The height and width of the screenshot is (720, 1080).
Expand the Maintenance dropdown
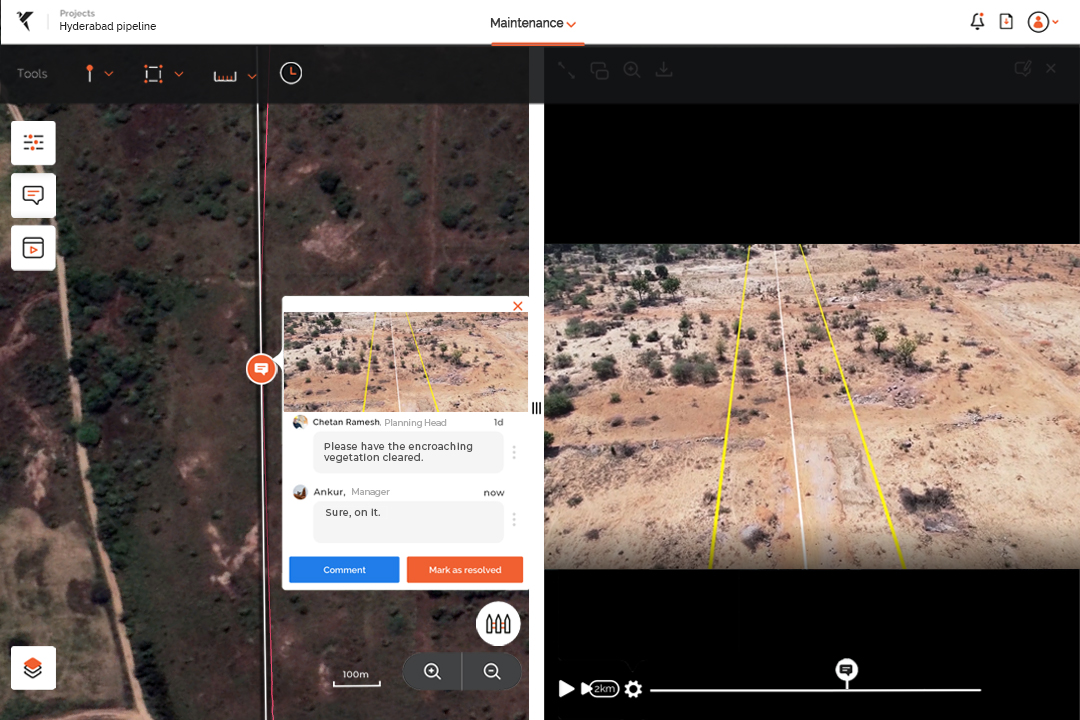533,23
